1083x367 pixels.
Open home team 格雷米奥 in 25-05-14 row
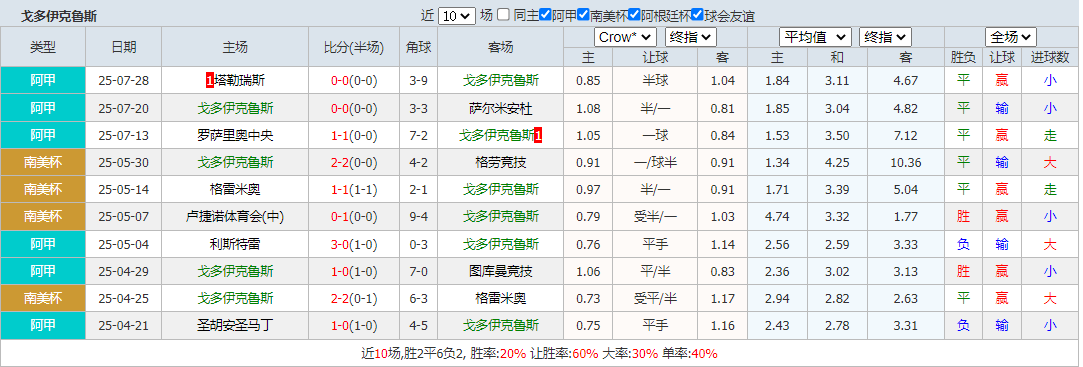[235, 189]
